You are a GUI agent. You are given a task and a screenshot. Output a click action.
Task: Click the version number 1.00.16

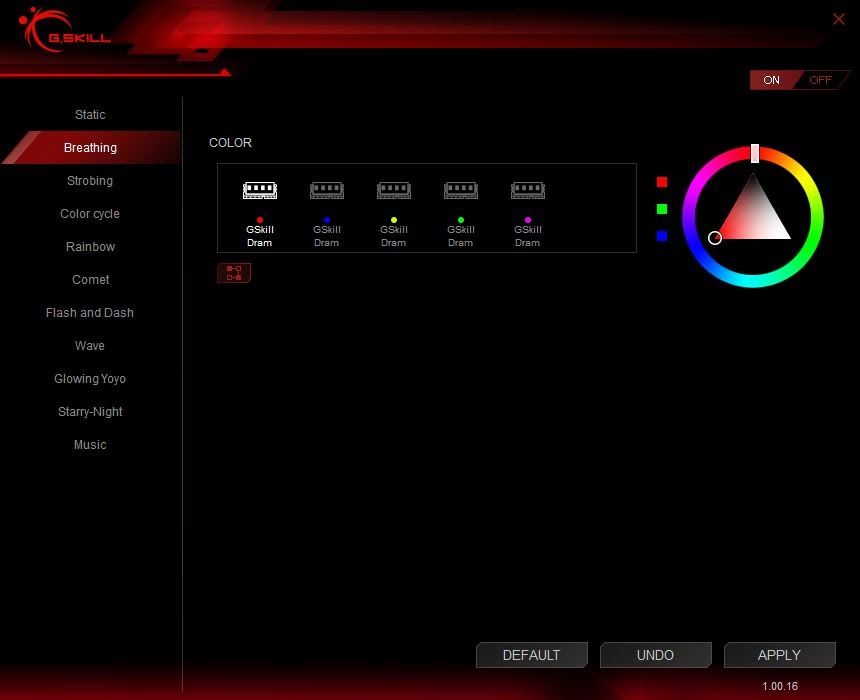pos(779,686)
